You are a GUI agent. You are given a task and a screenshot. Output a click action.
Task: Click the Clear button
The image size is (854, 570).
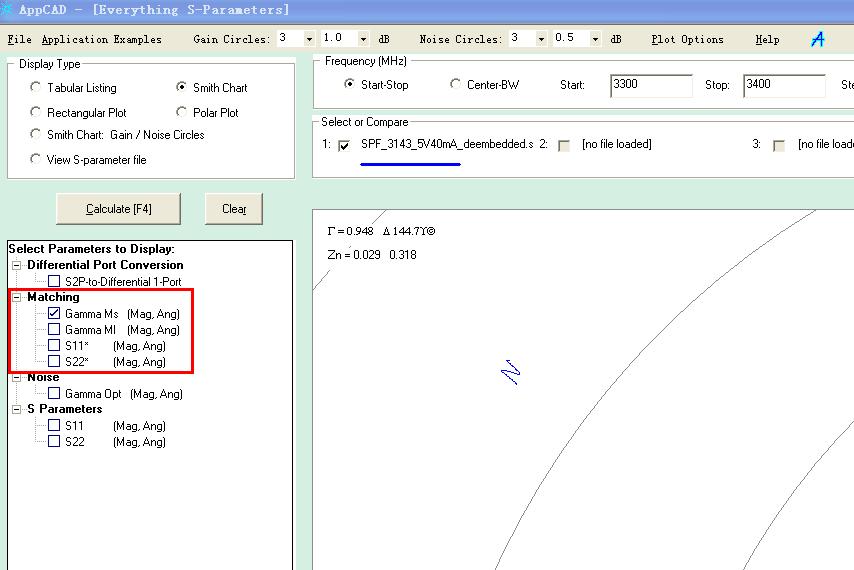pos(234,209)
